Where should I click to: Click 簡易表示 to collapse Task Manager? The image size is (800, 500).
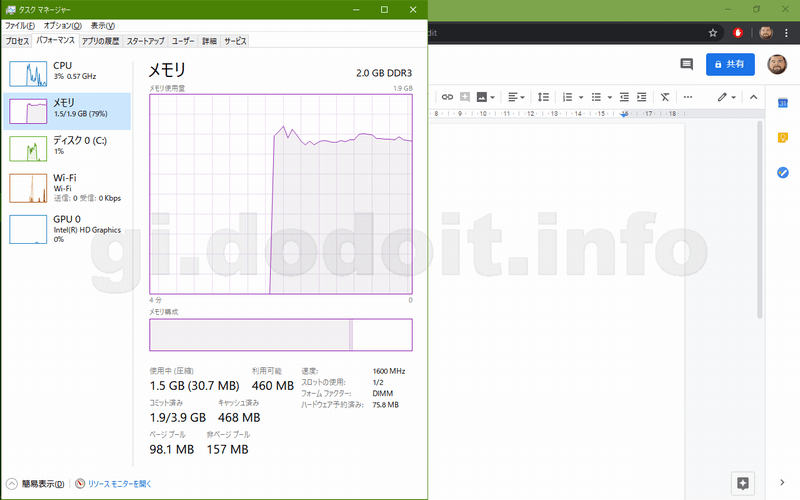(x=36, y=484)
